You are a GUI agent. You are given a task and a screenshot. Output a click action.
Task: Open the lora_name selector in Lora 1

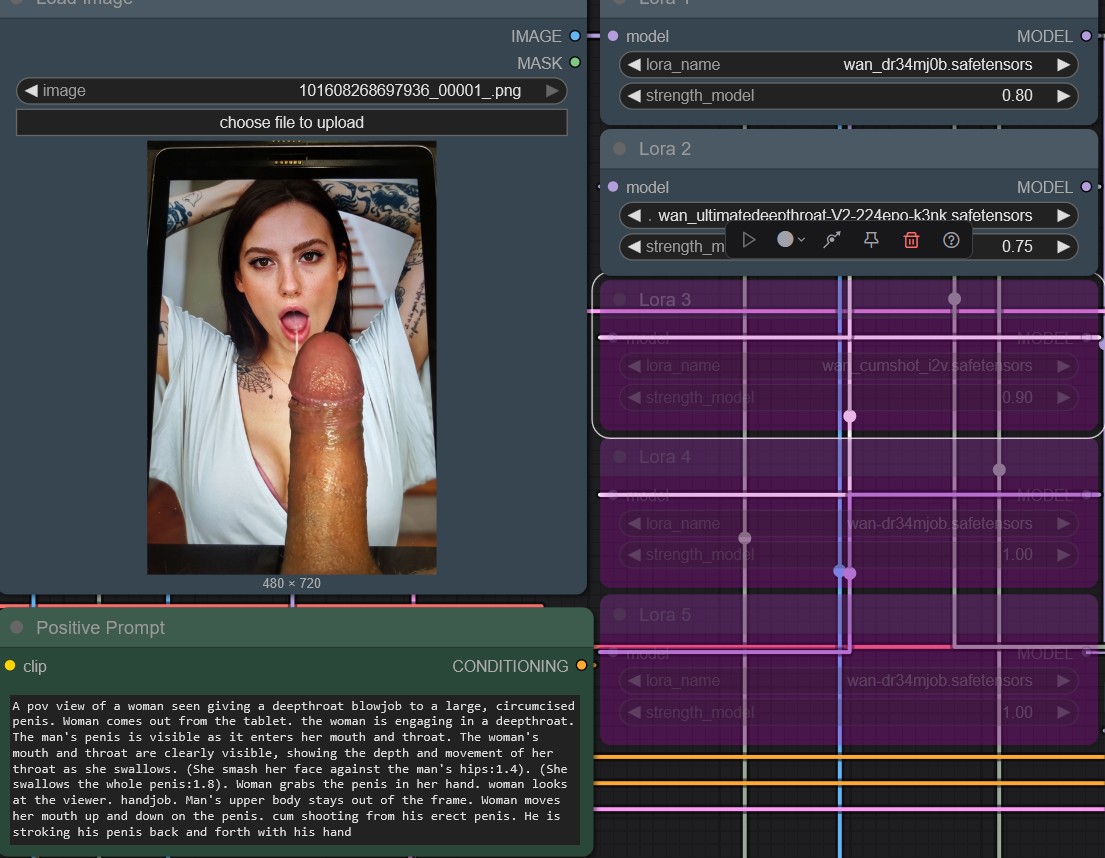click(x=848, y=65)
